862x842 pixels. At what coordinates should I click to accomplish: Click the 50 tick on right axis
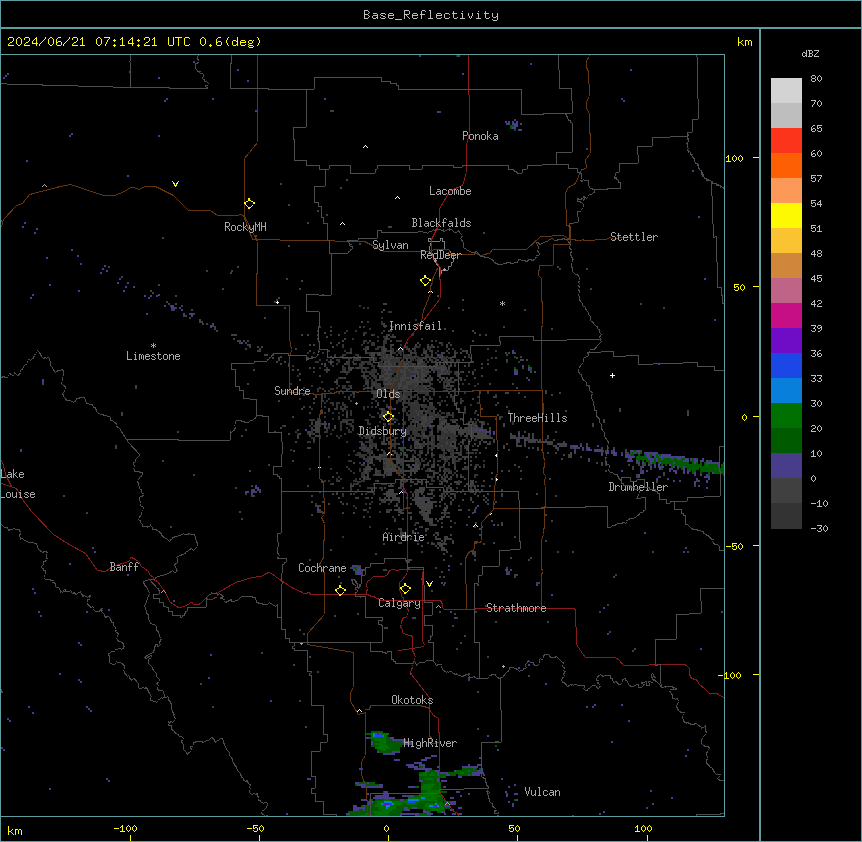click(739, 287)
